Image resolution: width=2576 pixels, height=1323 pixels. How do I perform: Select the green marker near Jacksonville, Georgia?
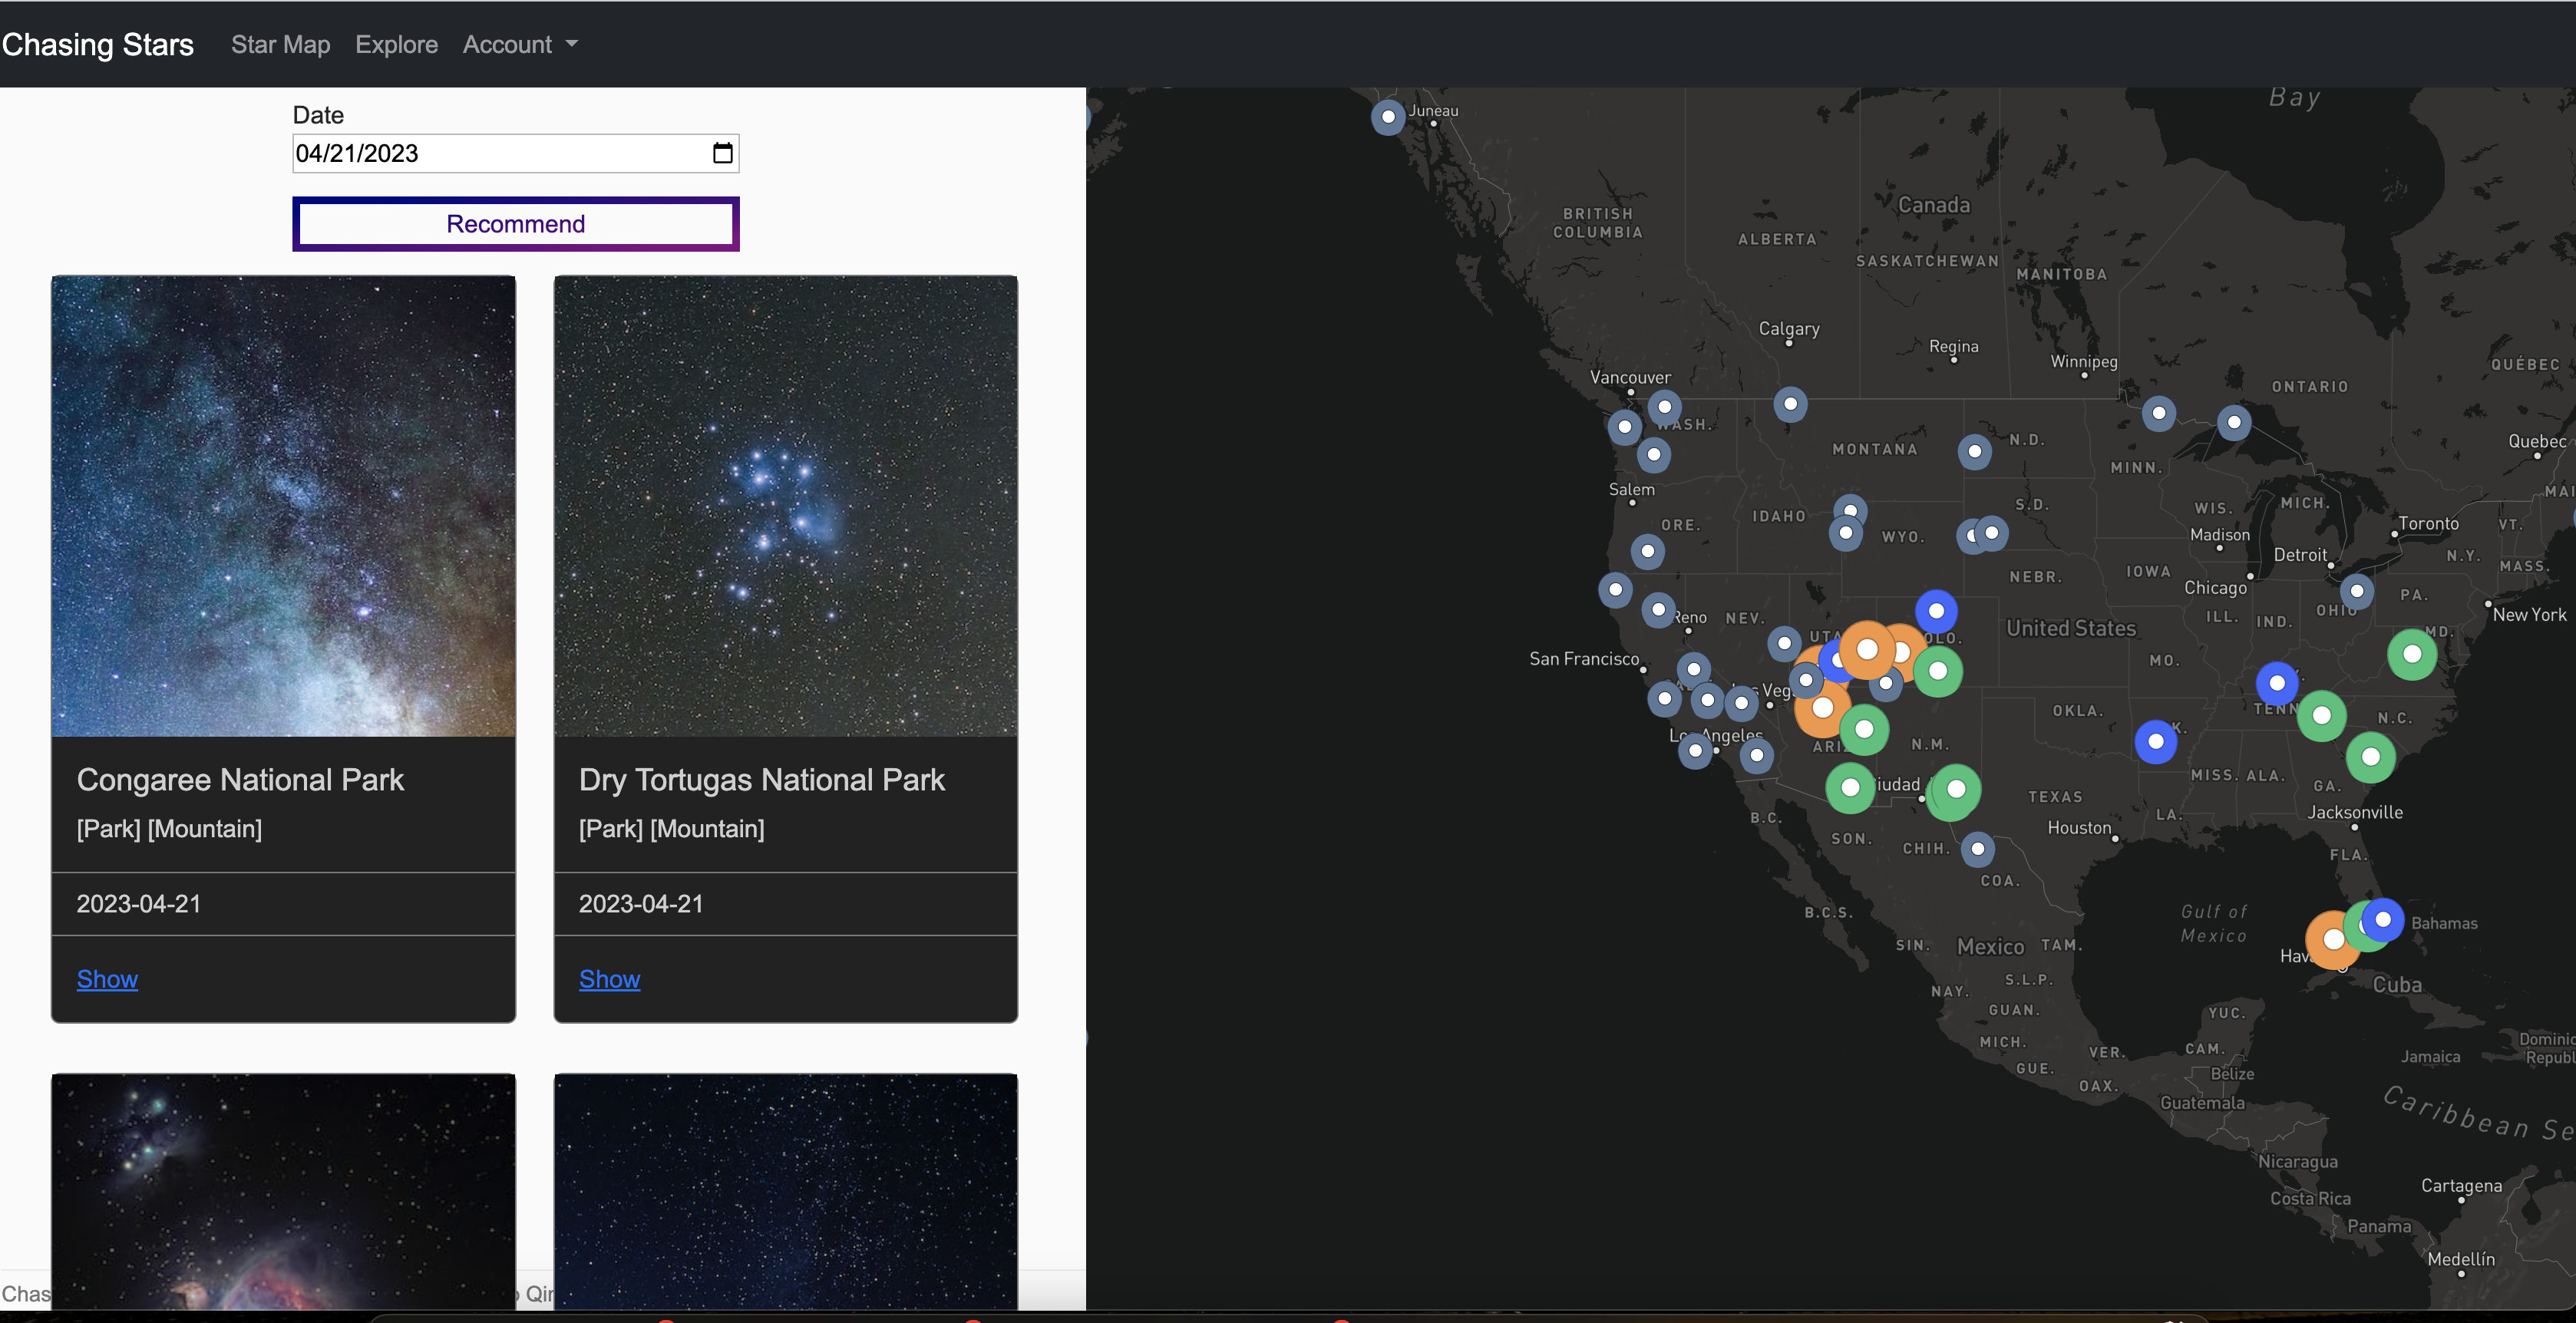pyautogui.click(x=2370, y=757)
